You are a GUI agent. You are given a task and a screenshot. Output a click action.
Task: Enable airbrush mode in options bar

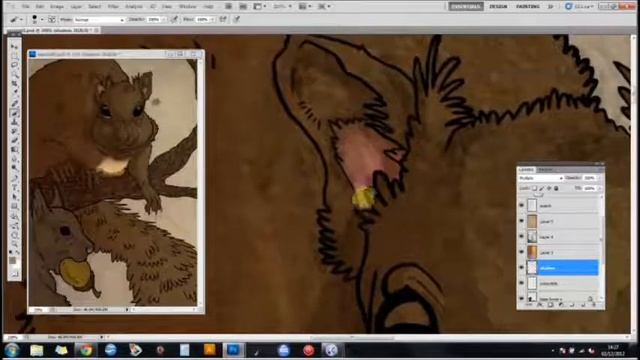pyautogui.click(x=223, y=20)
